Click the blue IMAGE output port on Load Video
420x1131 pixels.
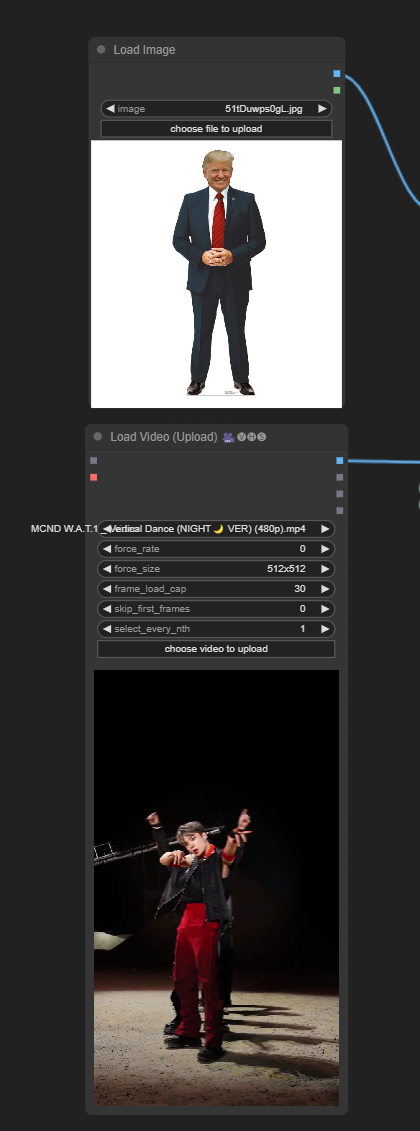click(x=340, y=460)
